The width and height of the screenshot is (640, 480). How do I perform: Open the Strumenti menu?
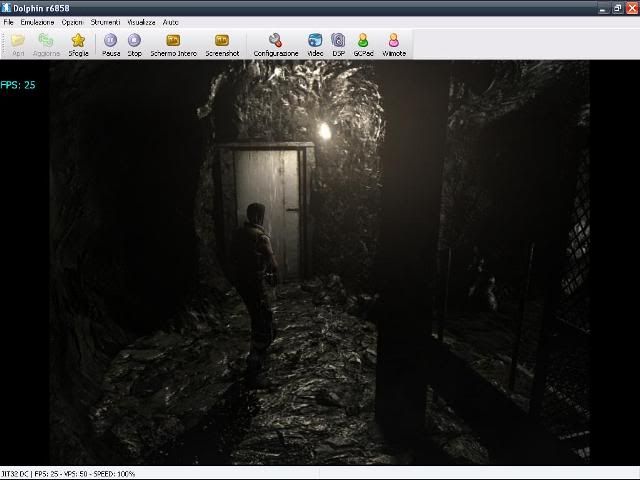(x=104, y=21)
